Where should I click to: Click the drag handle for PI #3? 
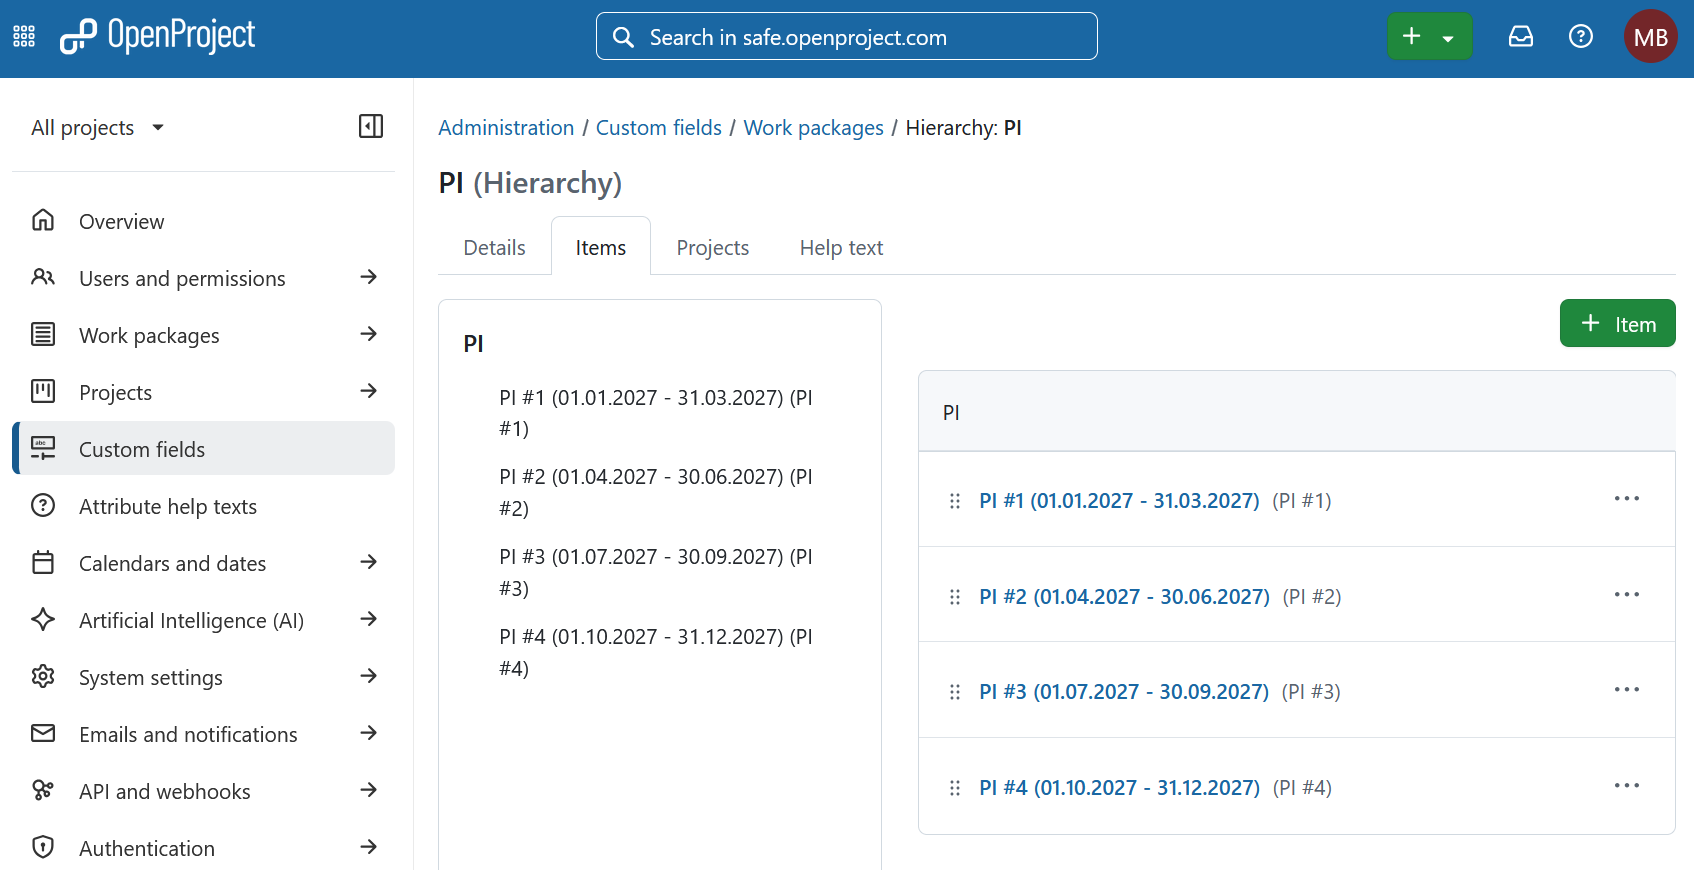pos(955,692)
